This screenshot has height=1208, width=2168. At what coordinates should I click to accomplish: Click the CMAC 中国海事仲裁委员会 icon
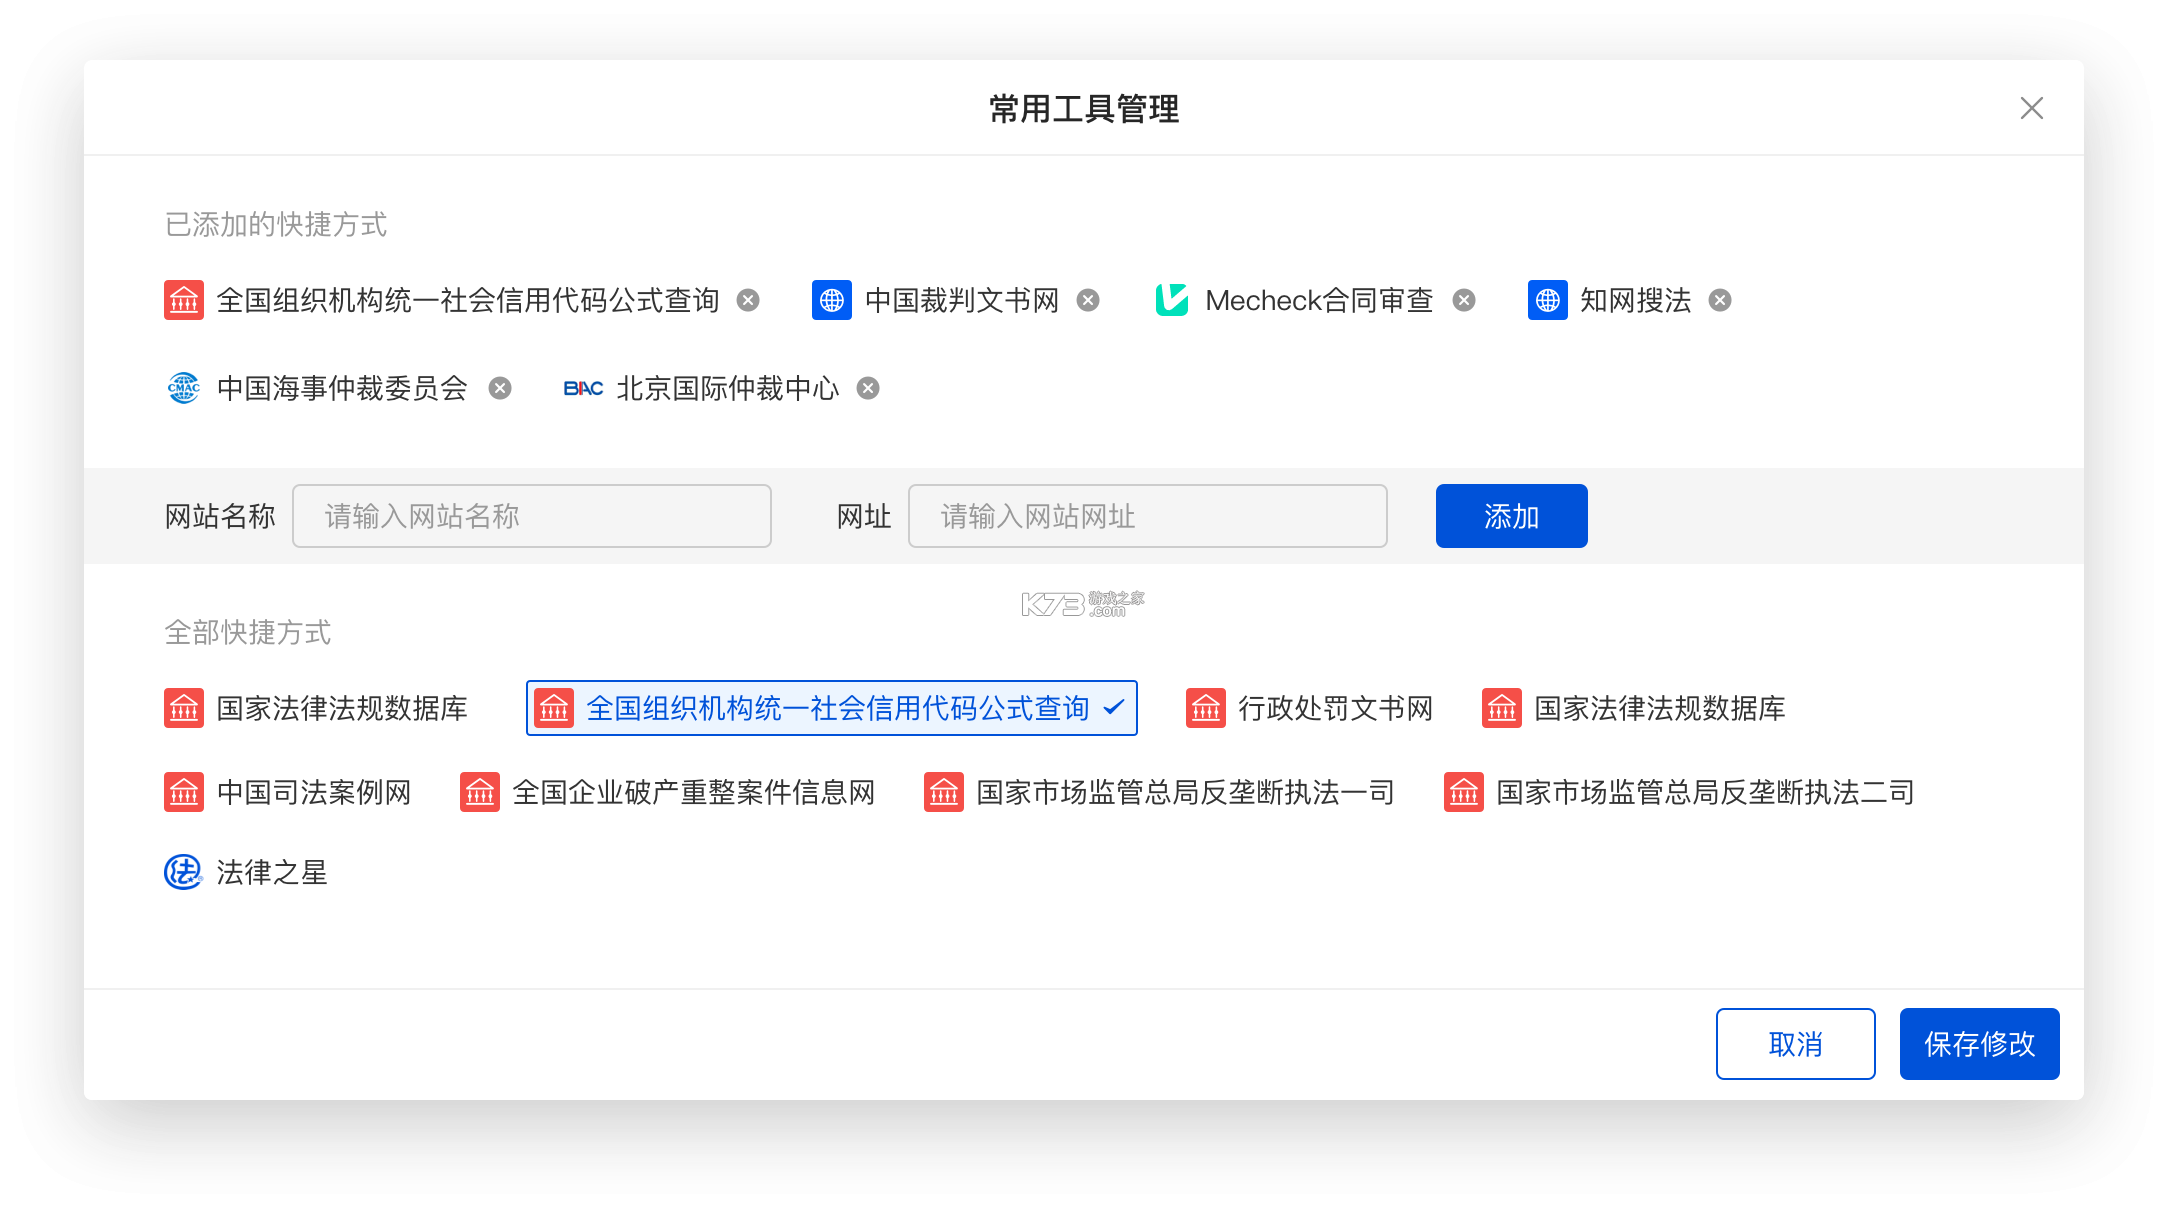184,388
